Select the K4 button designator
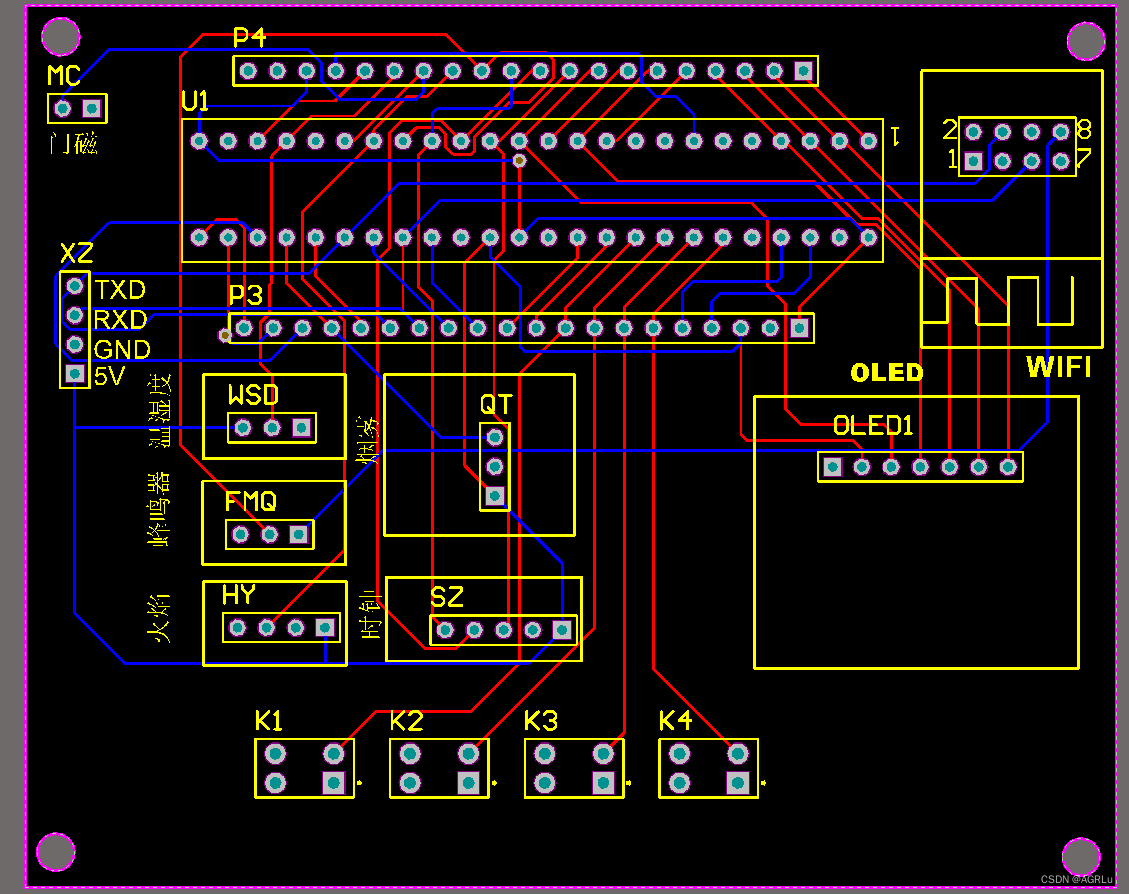 click(x=675, y=721)
